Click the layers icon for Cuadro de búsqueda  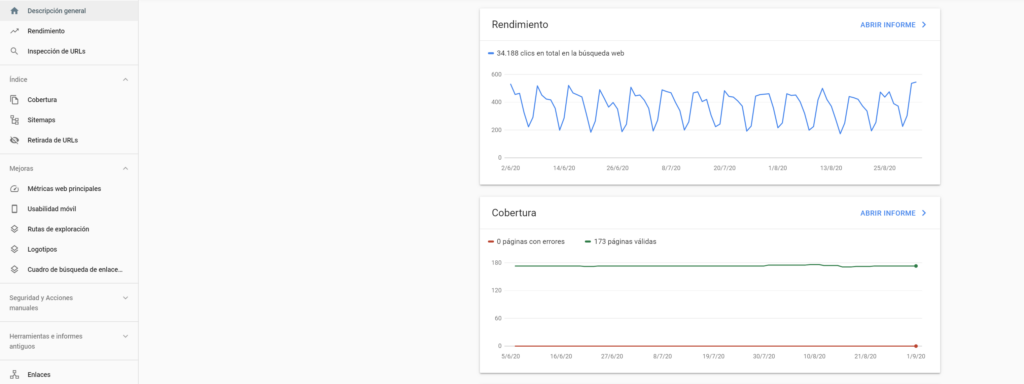14,270
